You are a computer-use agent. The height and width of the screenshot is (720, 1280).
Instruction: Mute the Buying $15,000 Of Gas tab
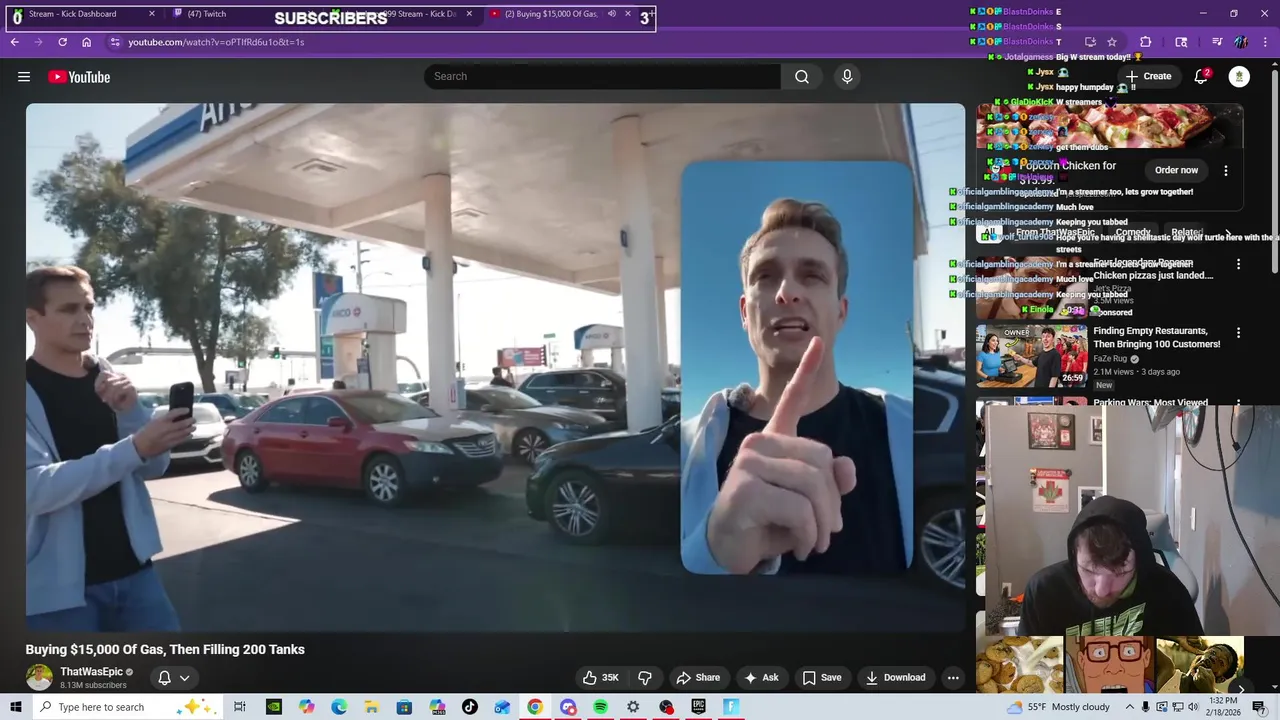pyautogui.click(x=611, y=14)
